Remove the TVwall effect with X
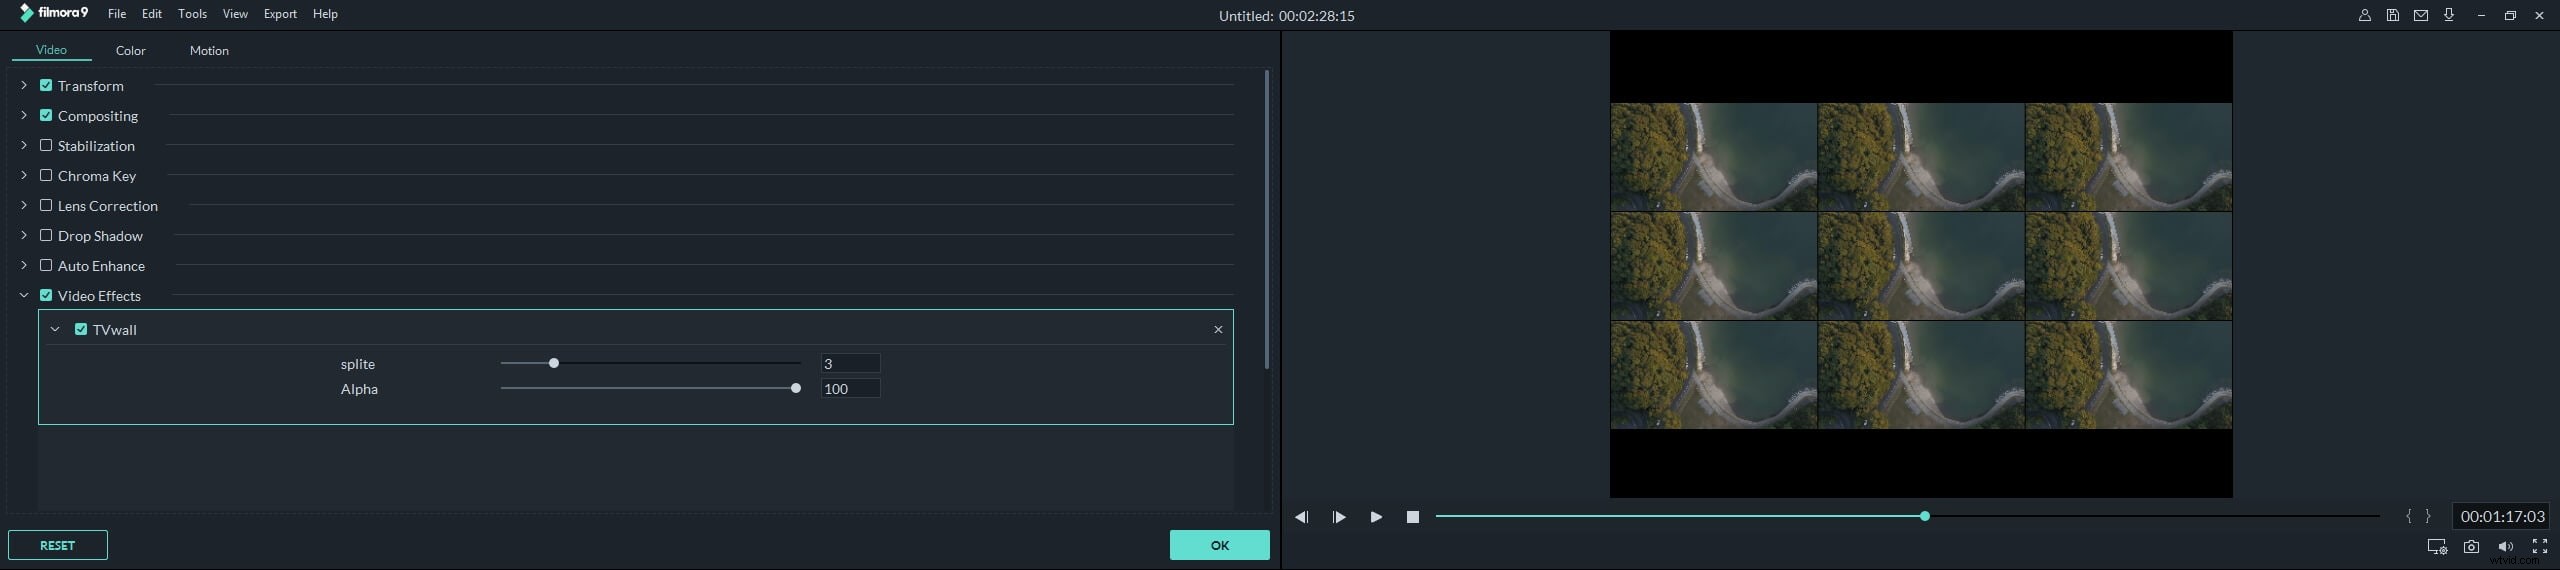The width and height of the screenshot is (2560, 570). 1218,329
